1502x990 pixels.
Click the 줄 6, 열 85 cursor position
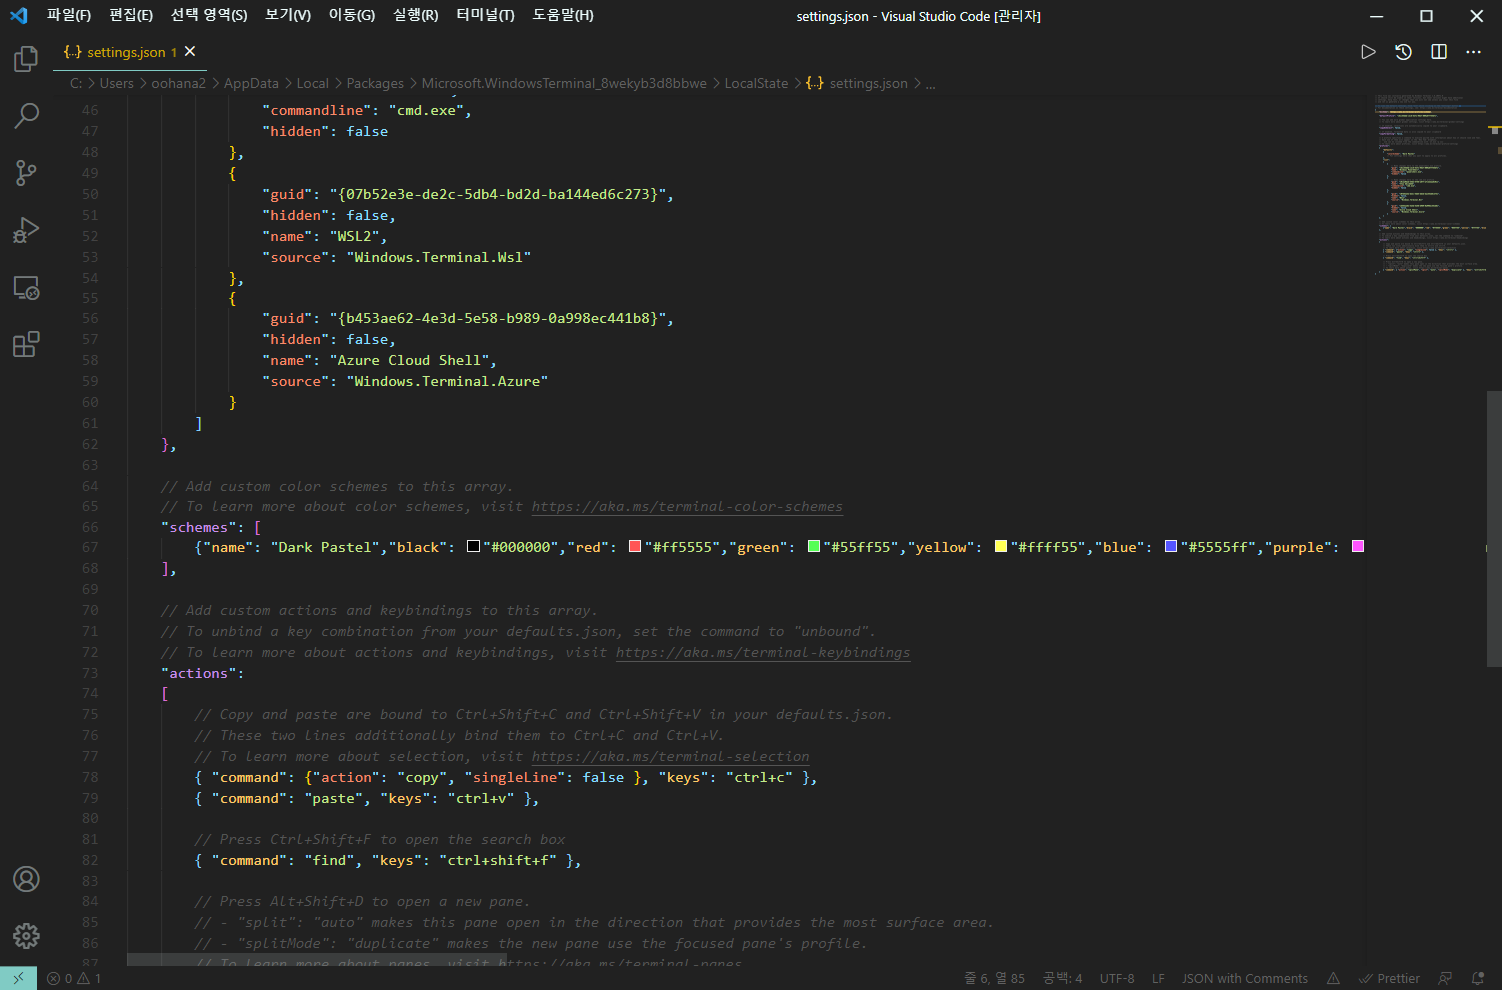pos(994,978)
